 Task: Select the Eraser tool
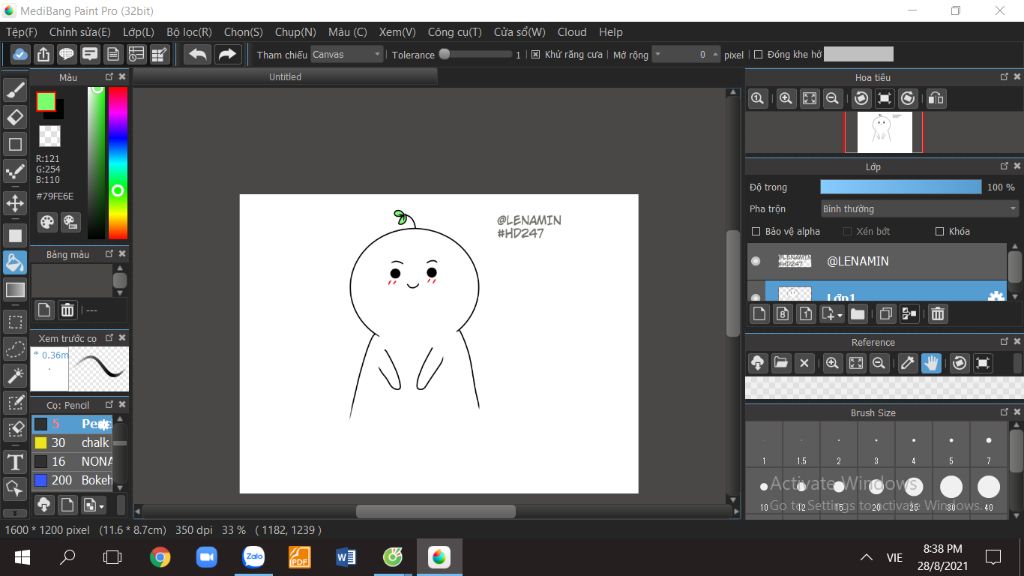15,118
